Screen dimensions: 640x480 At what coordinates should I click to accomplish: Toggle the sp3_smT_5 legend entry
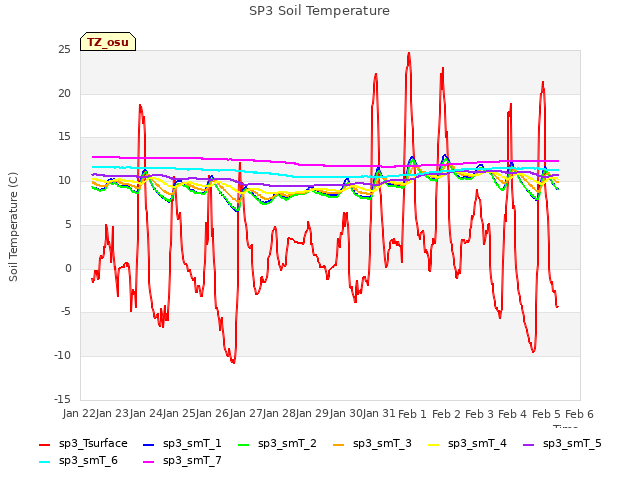[x=562, y=444]
